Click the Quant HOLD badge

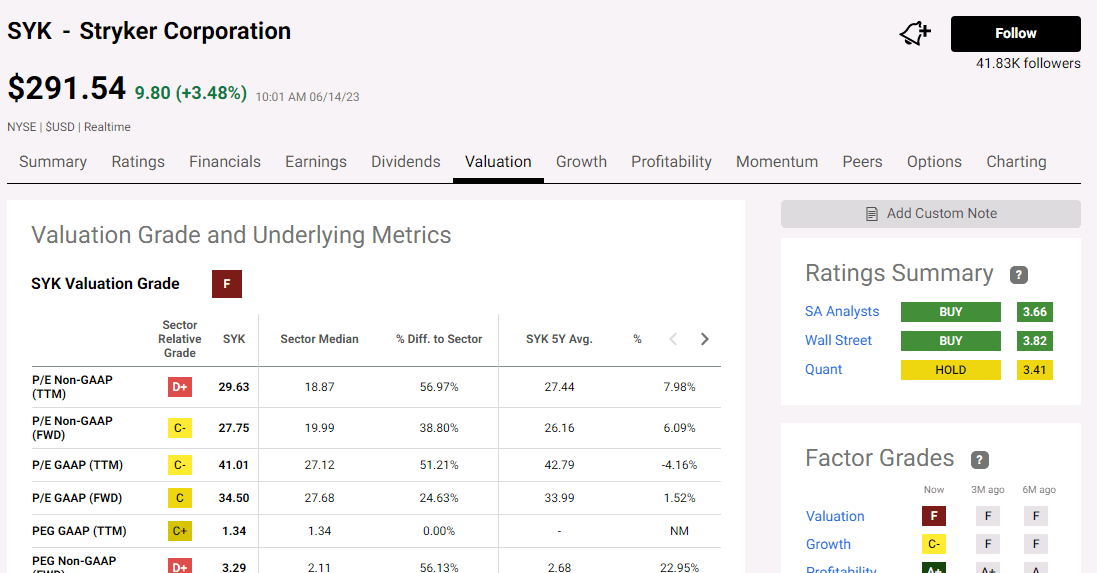[x=951, y=370]
